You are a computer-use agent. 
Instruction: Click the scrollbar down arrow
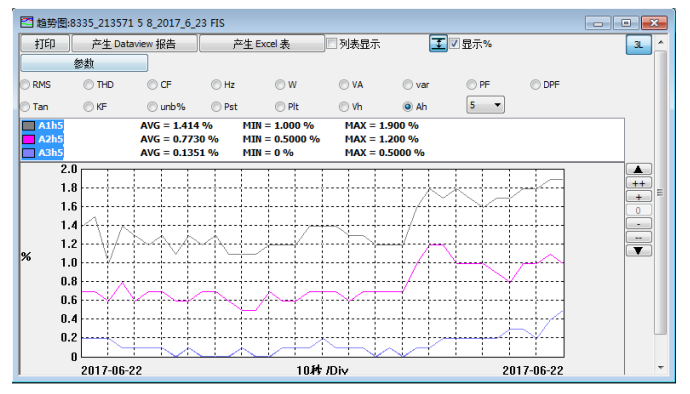(661, 367)
